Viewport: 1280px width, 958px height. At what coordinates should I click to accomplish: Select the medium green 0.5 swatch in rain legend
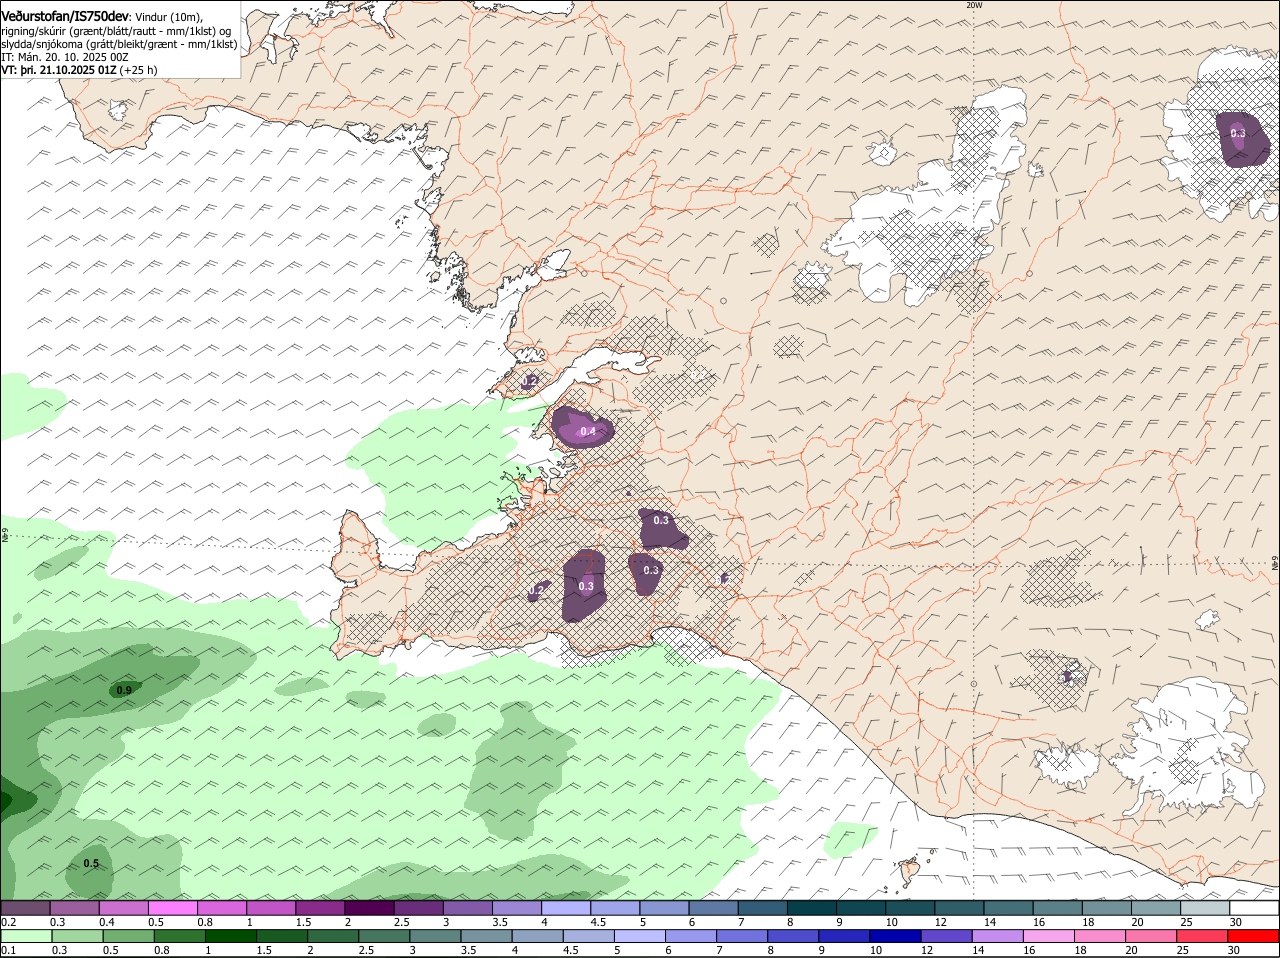tap(128, 936)
